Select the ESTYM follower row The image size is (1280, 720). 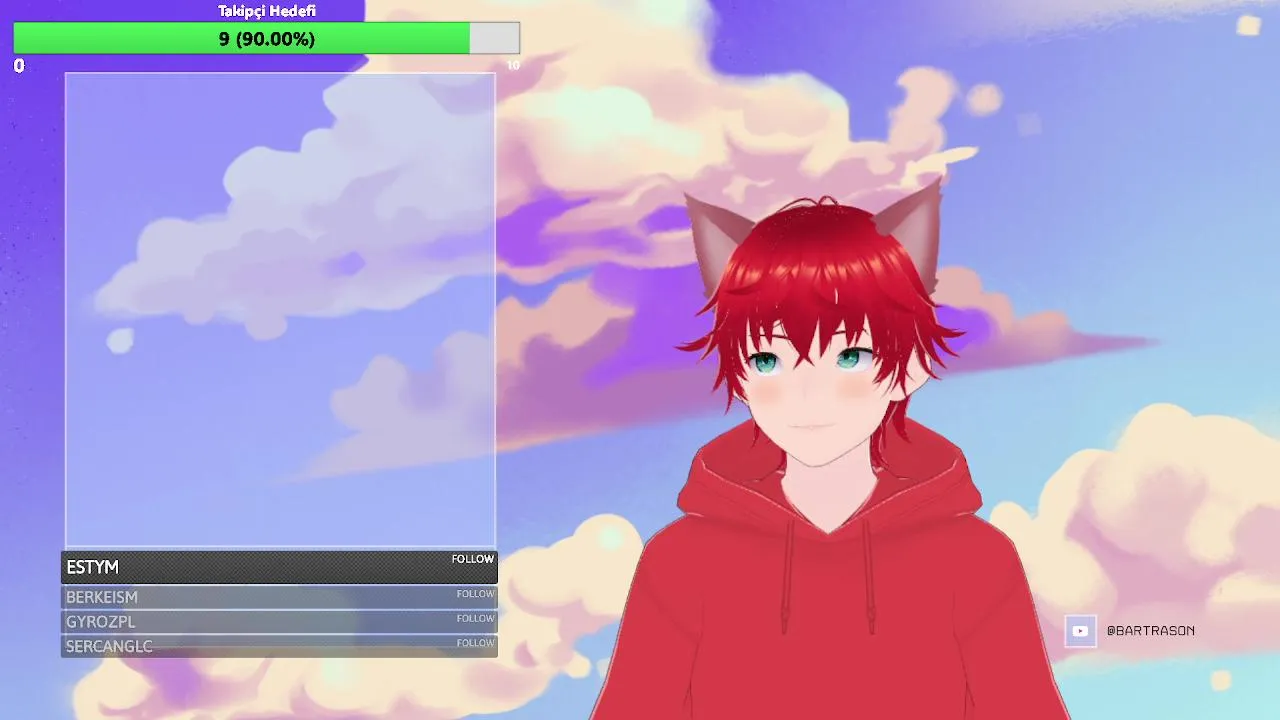[x=279, y=567]
